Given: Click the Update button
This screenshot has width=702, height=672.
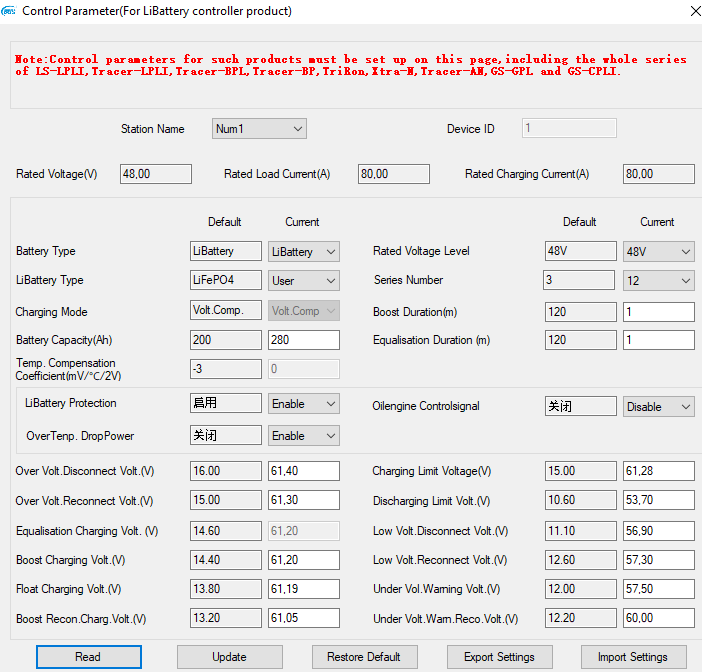Looking at the screenshot, I should coord(229,657).
